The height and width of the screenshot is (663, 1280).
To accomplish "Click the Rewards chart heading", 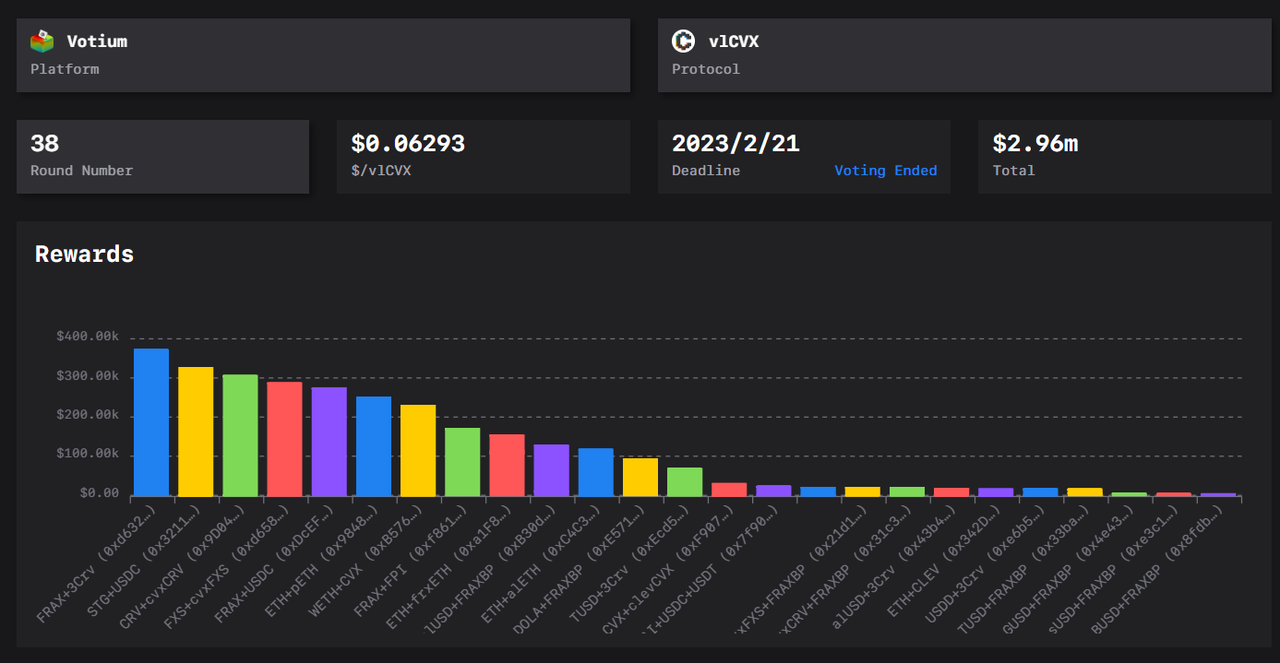I will [84, 254].
